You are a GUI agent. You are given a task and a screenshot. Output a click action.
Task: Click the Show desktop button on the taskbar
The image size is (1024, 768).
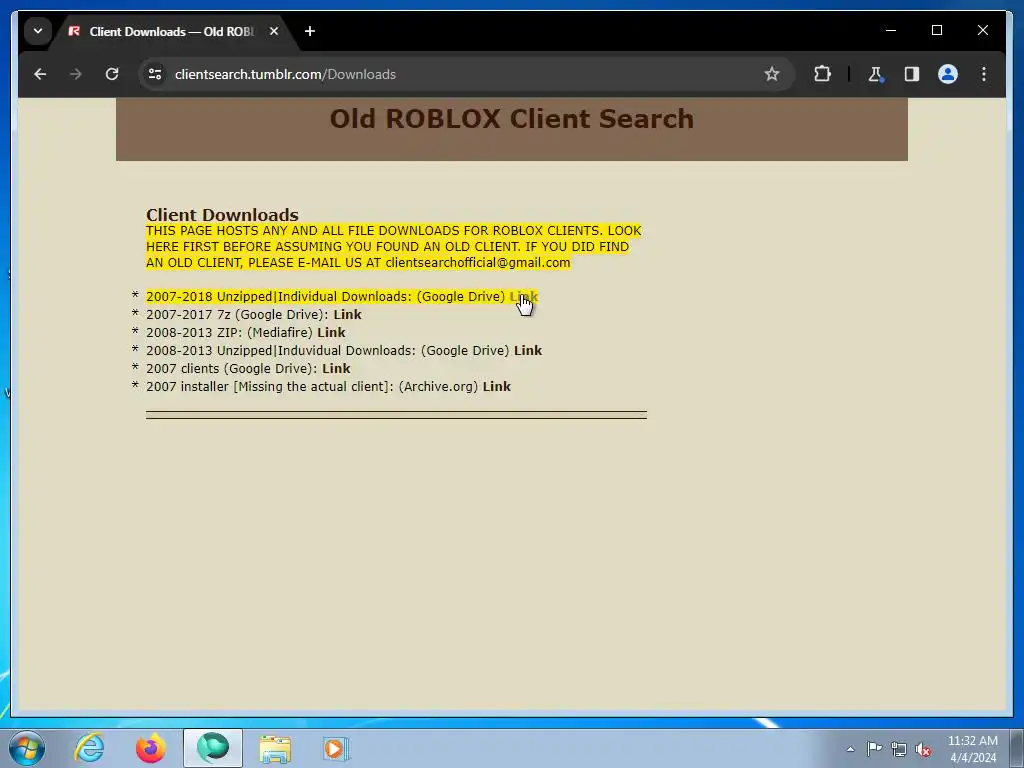(x=1017, y=748)
